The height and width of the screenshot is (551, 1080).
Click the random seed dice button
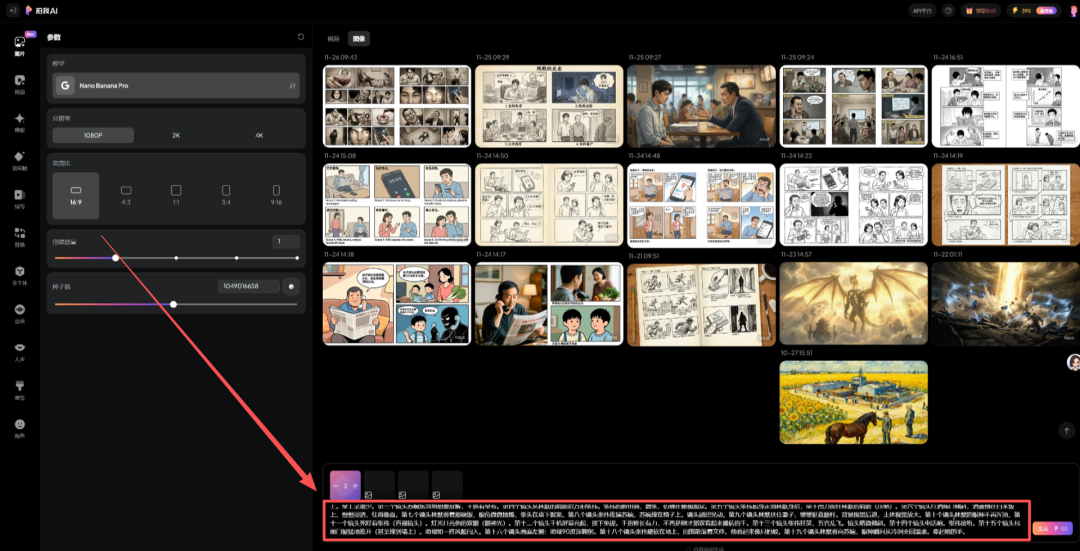(291, 286)
